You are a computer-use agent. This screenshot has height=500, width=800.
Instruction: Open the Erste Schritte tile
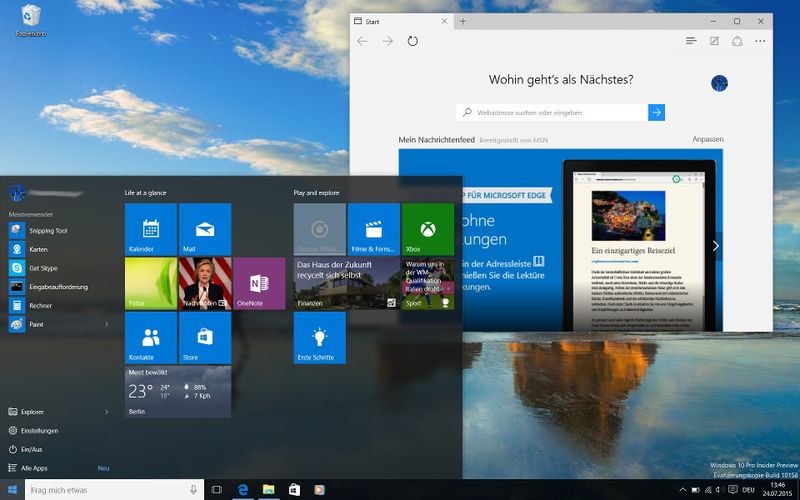[x=319, y=337]
